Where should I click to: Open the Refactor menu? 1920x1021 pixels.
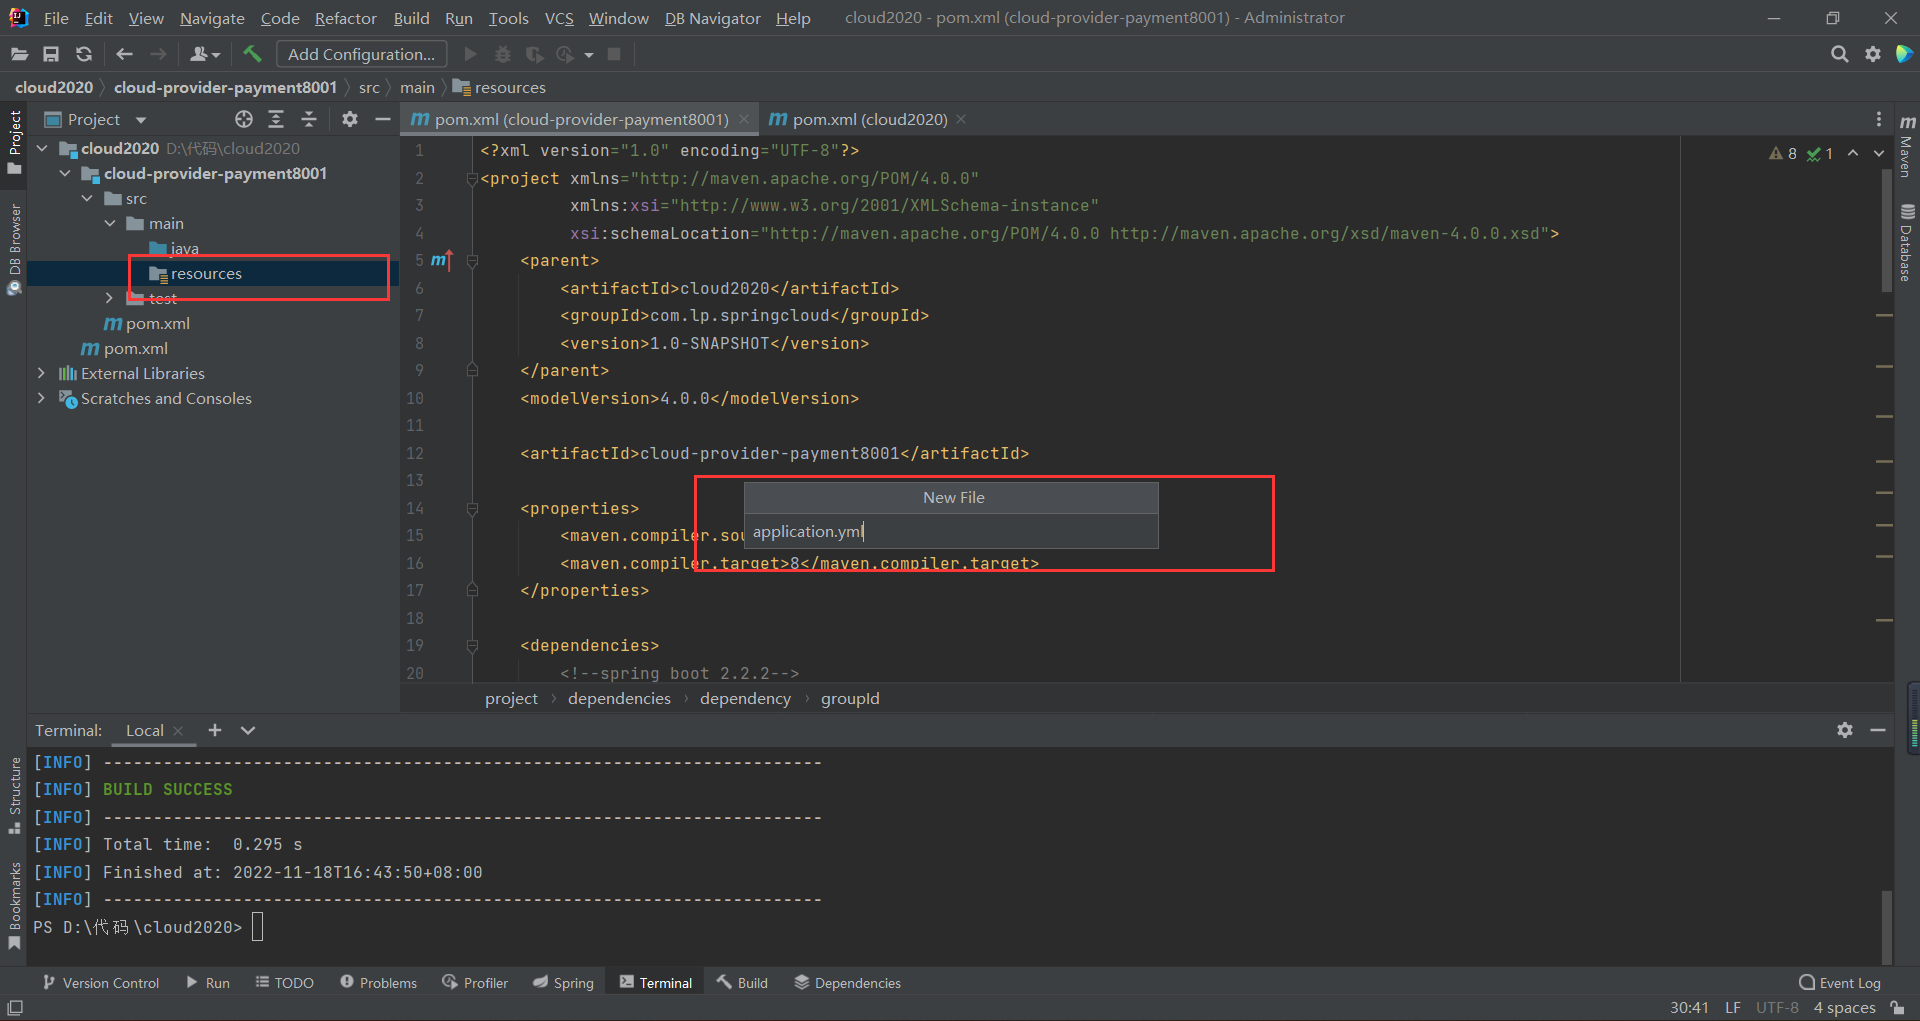coord(345,18)
